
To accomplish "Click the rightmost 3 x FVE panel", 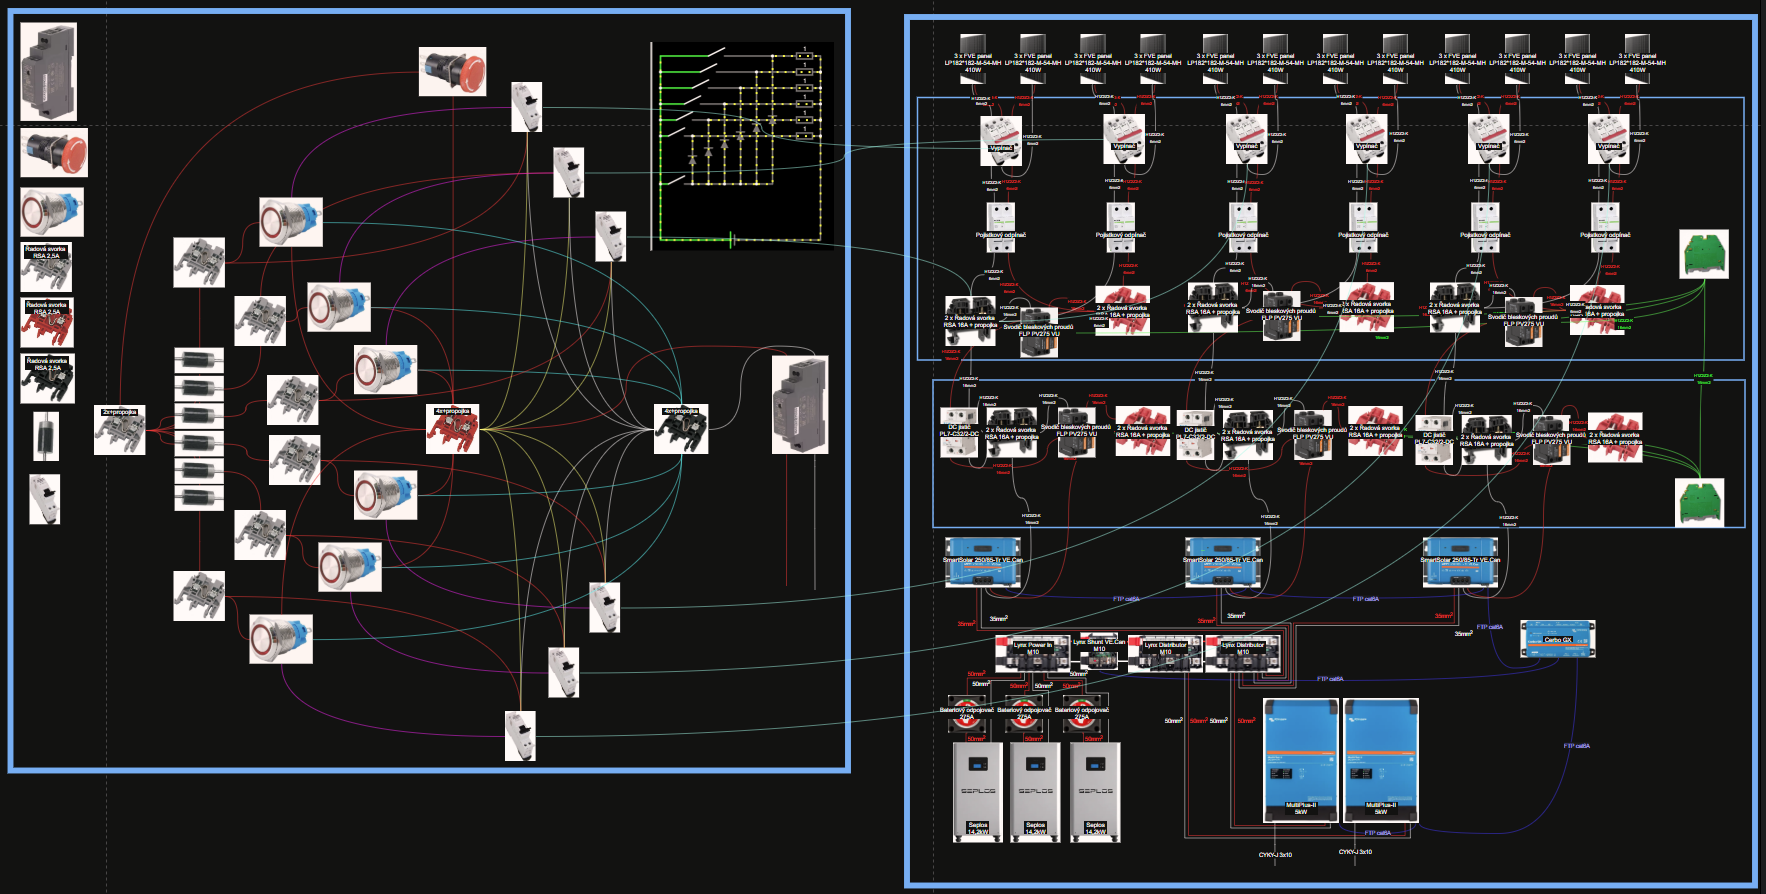I will (x=1637, y=60).
